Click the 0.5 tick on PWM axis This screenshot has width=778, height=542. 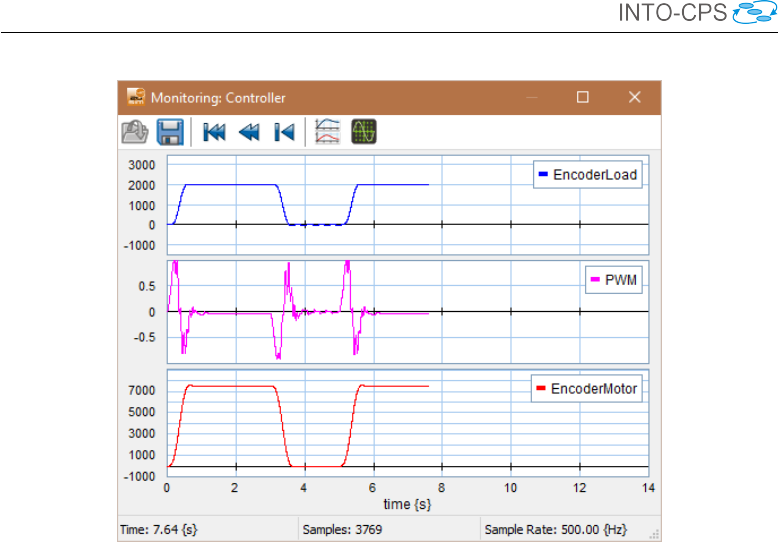coord(147,286)
